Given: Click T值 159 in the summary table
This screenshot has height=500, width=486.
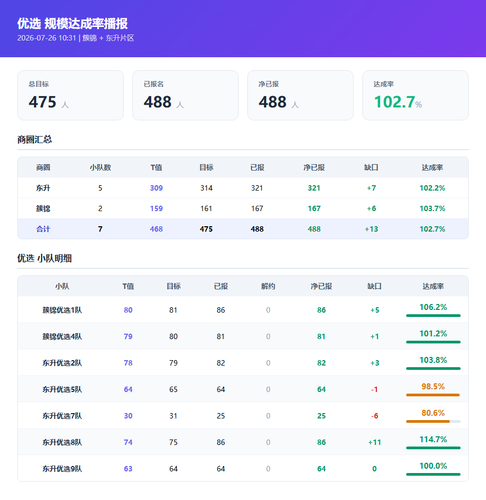Looking at the screenshot, I should click(x=156, y=209).
